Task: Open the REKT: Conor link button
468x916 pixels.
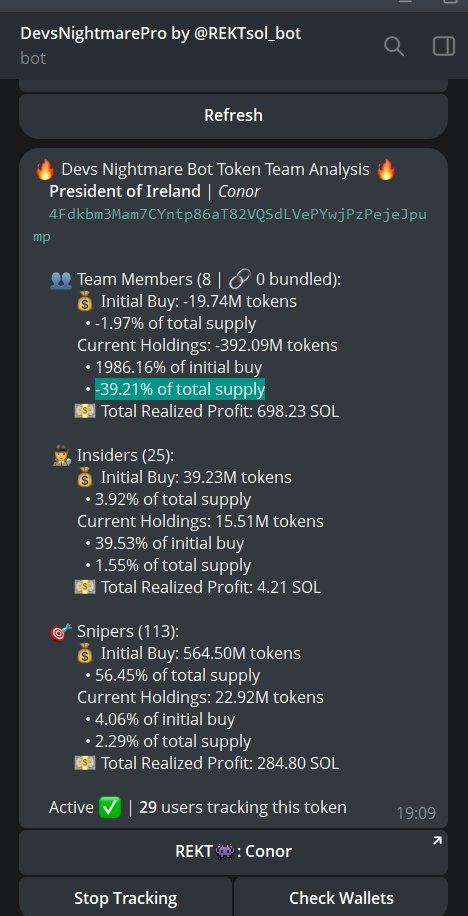Action: click(x=234, y=851)
